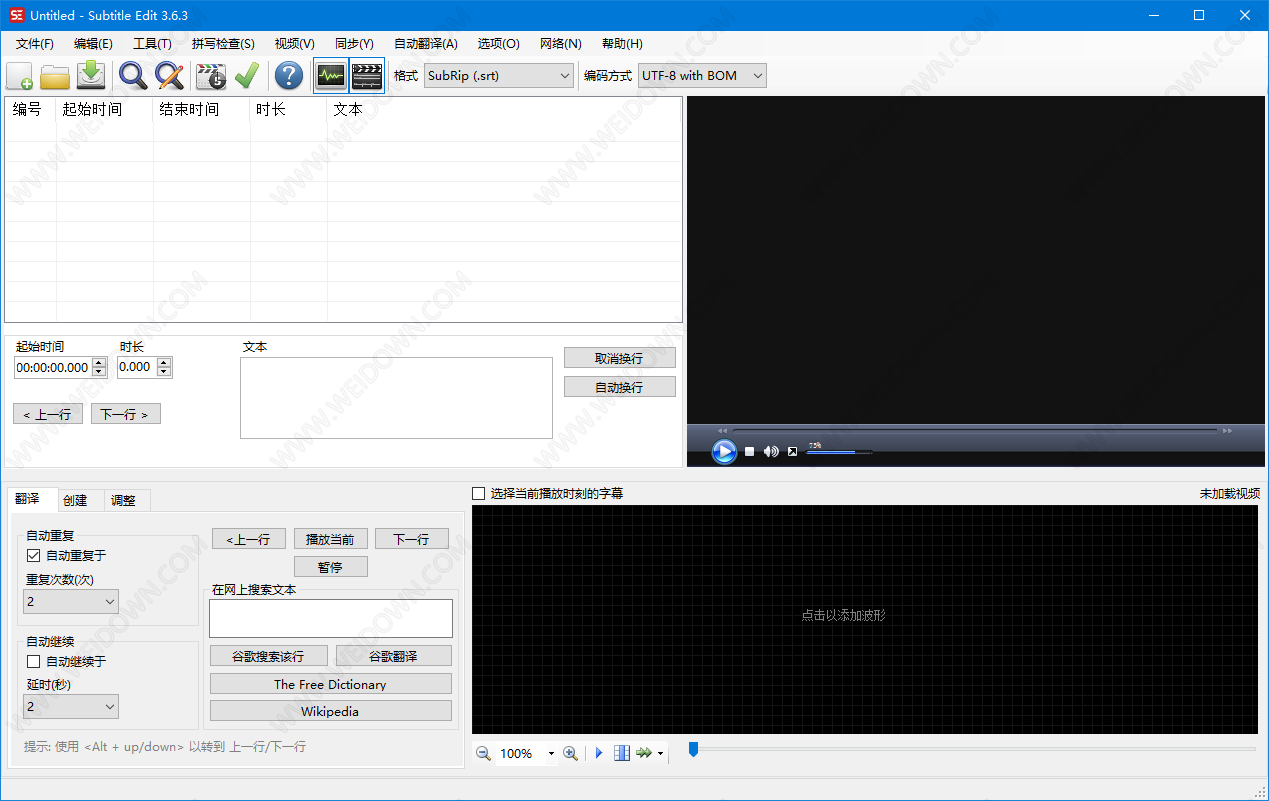This screenshot has width=1269, height=801.
Task: Click the green double-arrow waveform icon
Action: [644, 753]
